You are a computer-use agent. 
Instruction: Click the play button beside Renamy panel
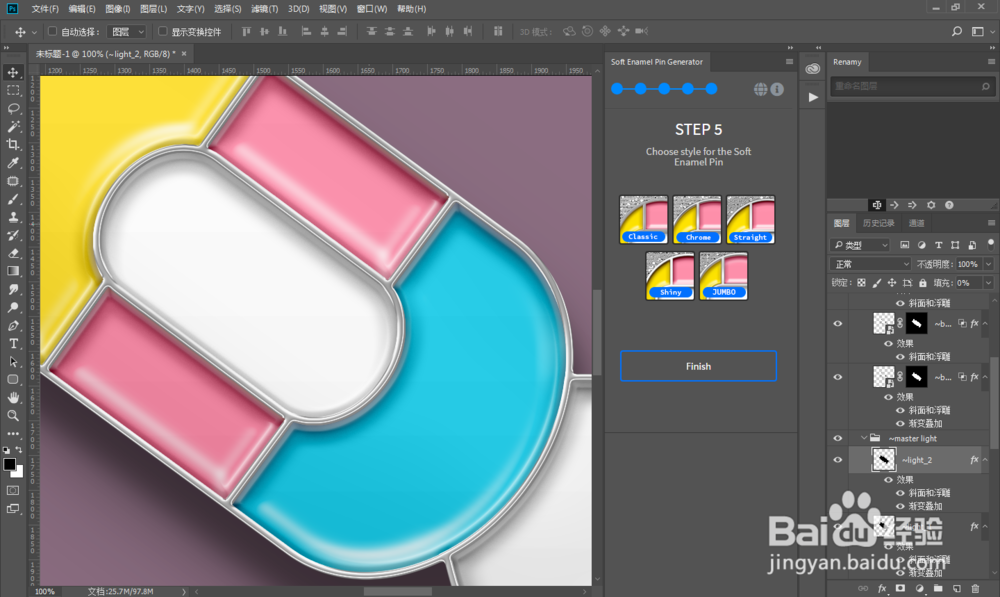pos(812,97)
